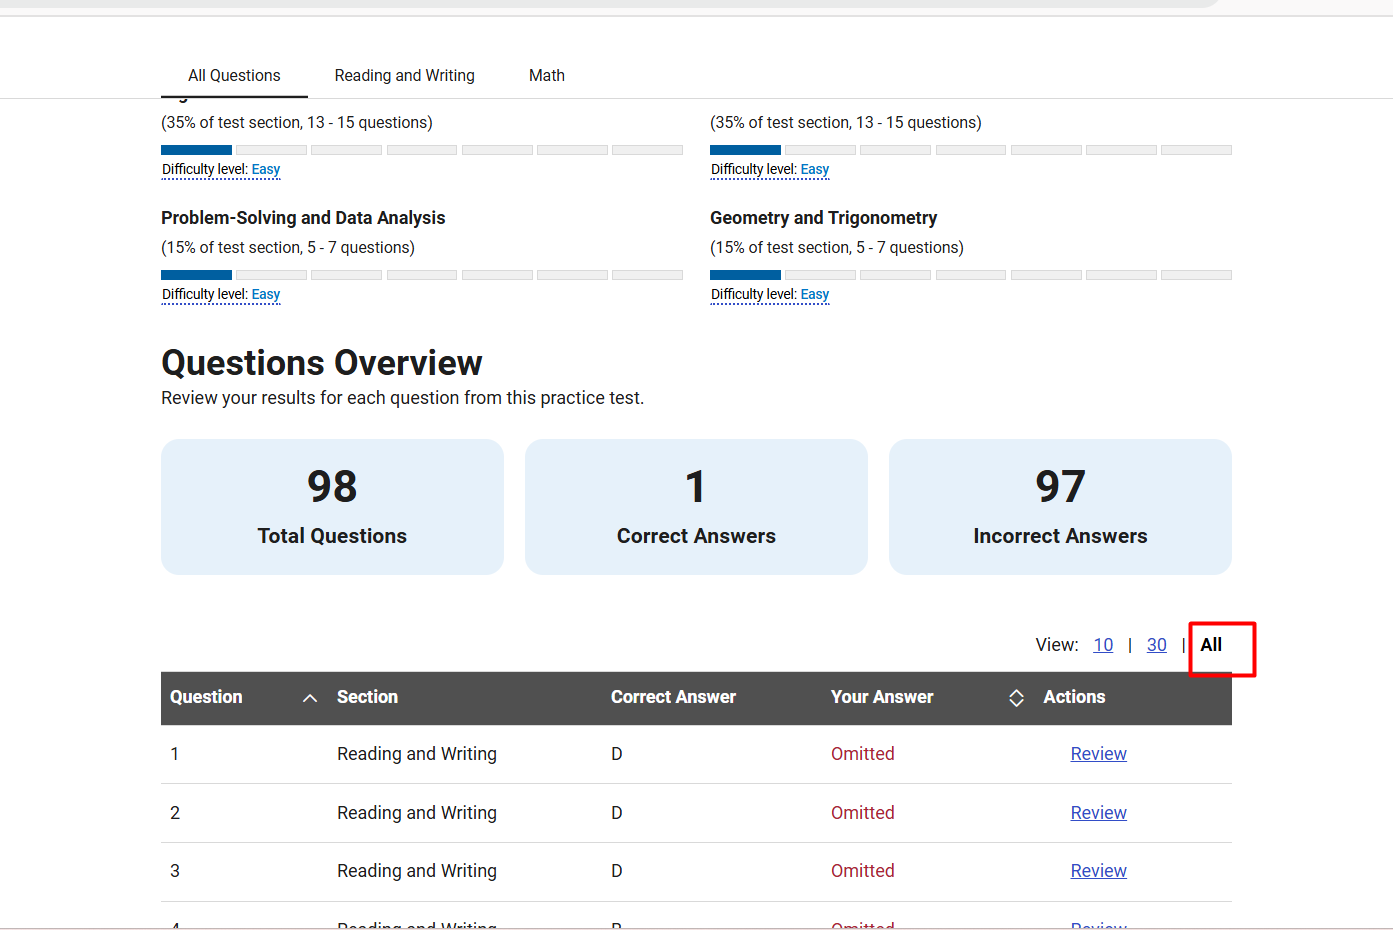Click the Section column header
Image resolution: width=1393 pixels, height=930 pixels.
coord(367,698)
